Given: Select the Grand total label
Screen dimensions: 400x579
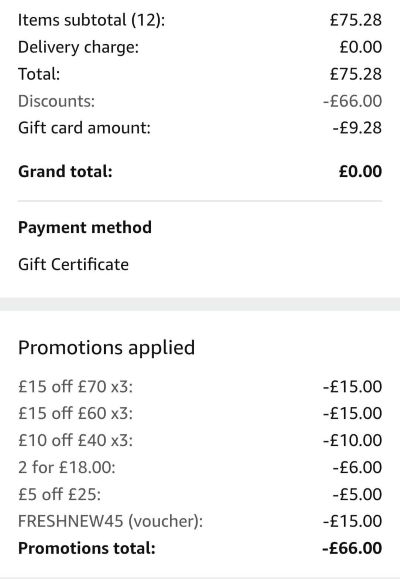Looking at the screenshot, I should [65, 171].
